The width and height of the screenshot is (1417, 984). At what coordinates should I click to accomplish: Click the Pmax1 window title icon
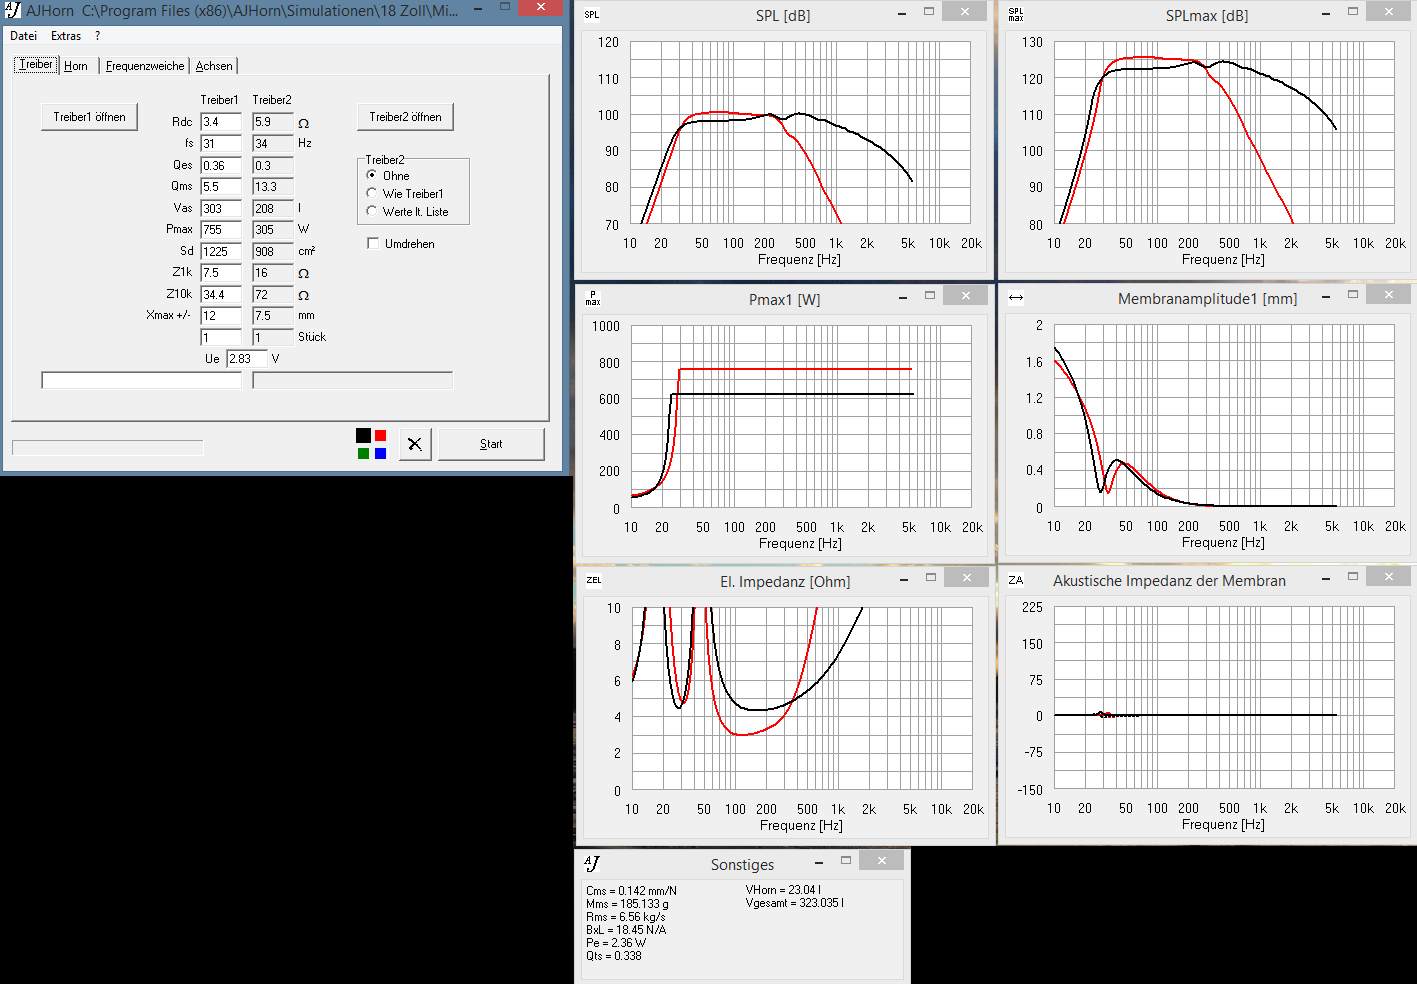pyautogui.click(x=593, y=299)
